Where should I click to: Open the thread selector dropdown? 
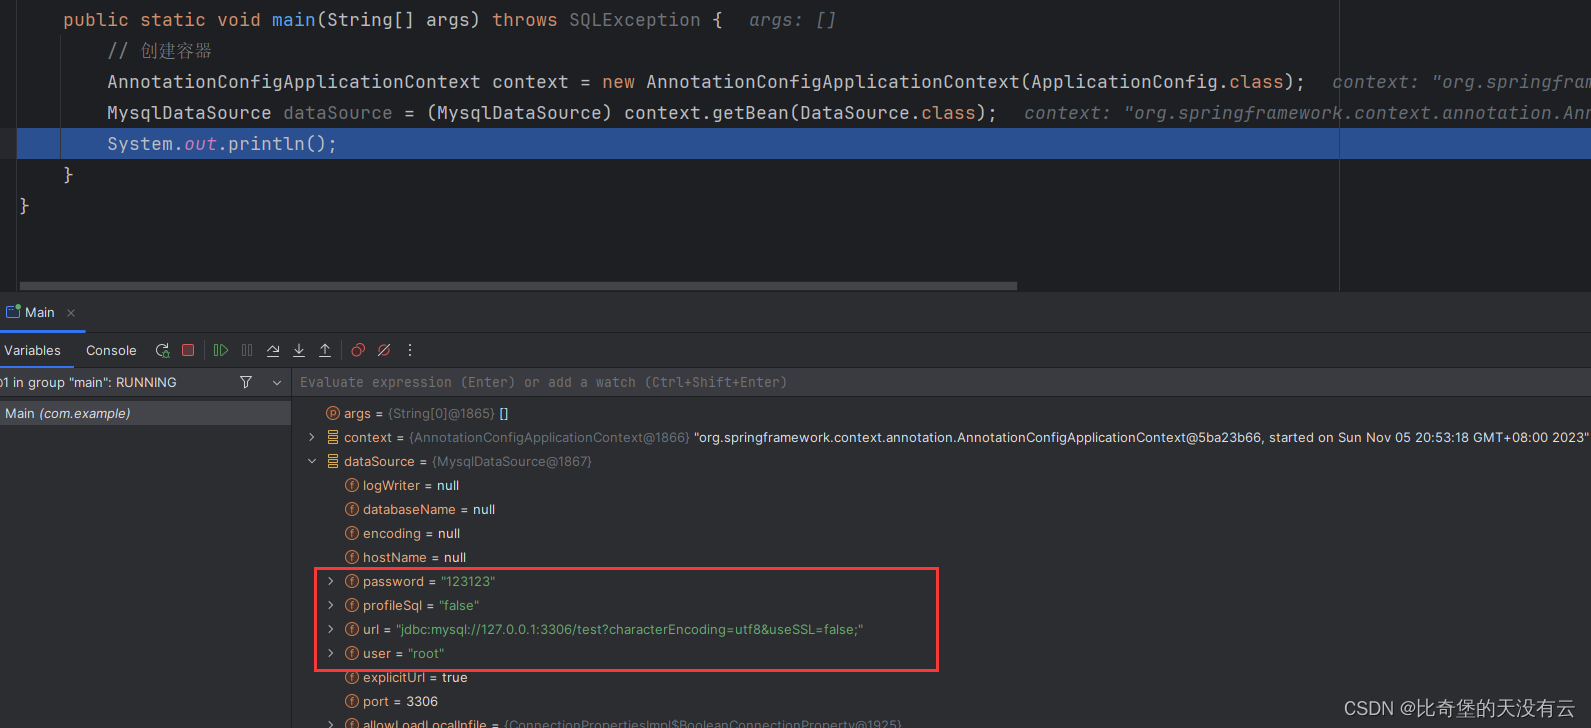coord(277,382)
